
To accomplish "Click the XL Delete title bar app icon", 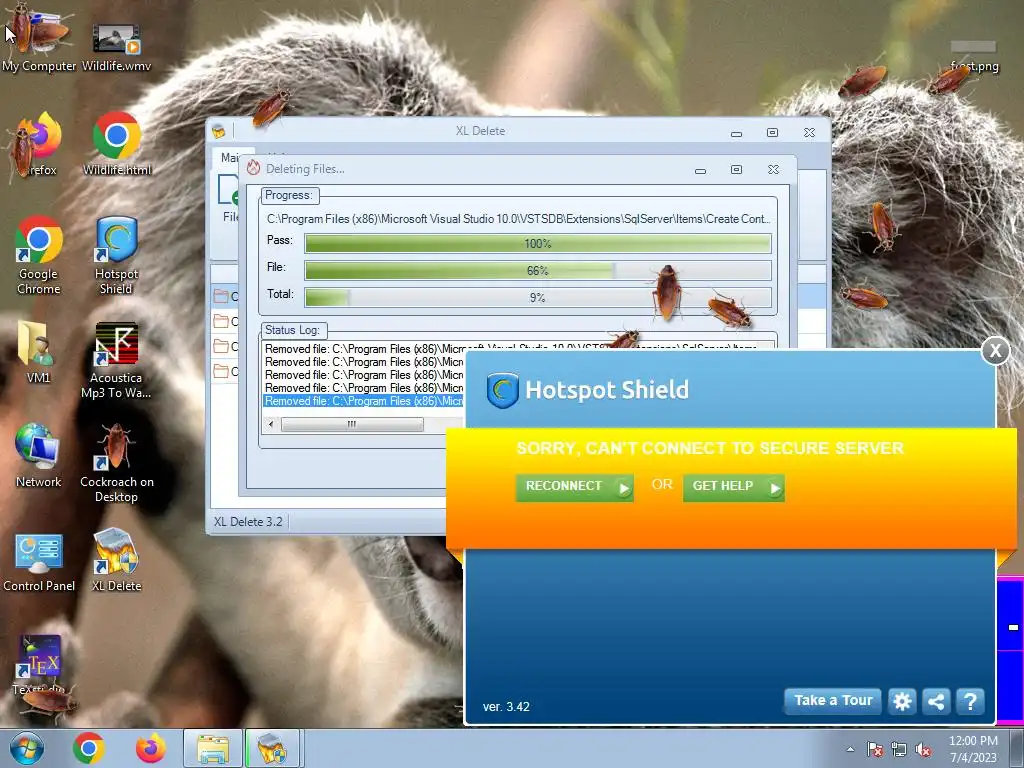I will [x=219, y=131].
